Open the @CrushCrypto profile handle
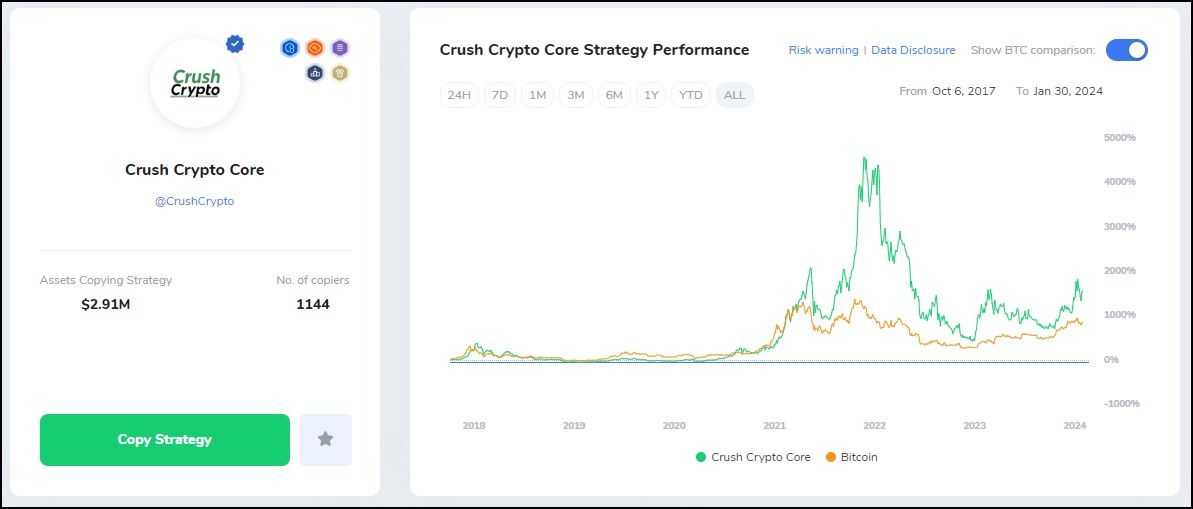Screen dimensions: 1193x509 coord(195,201)
